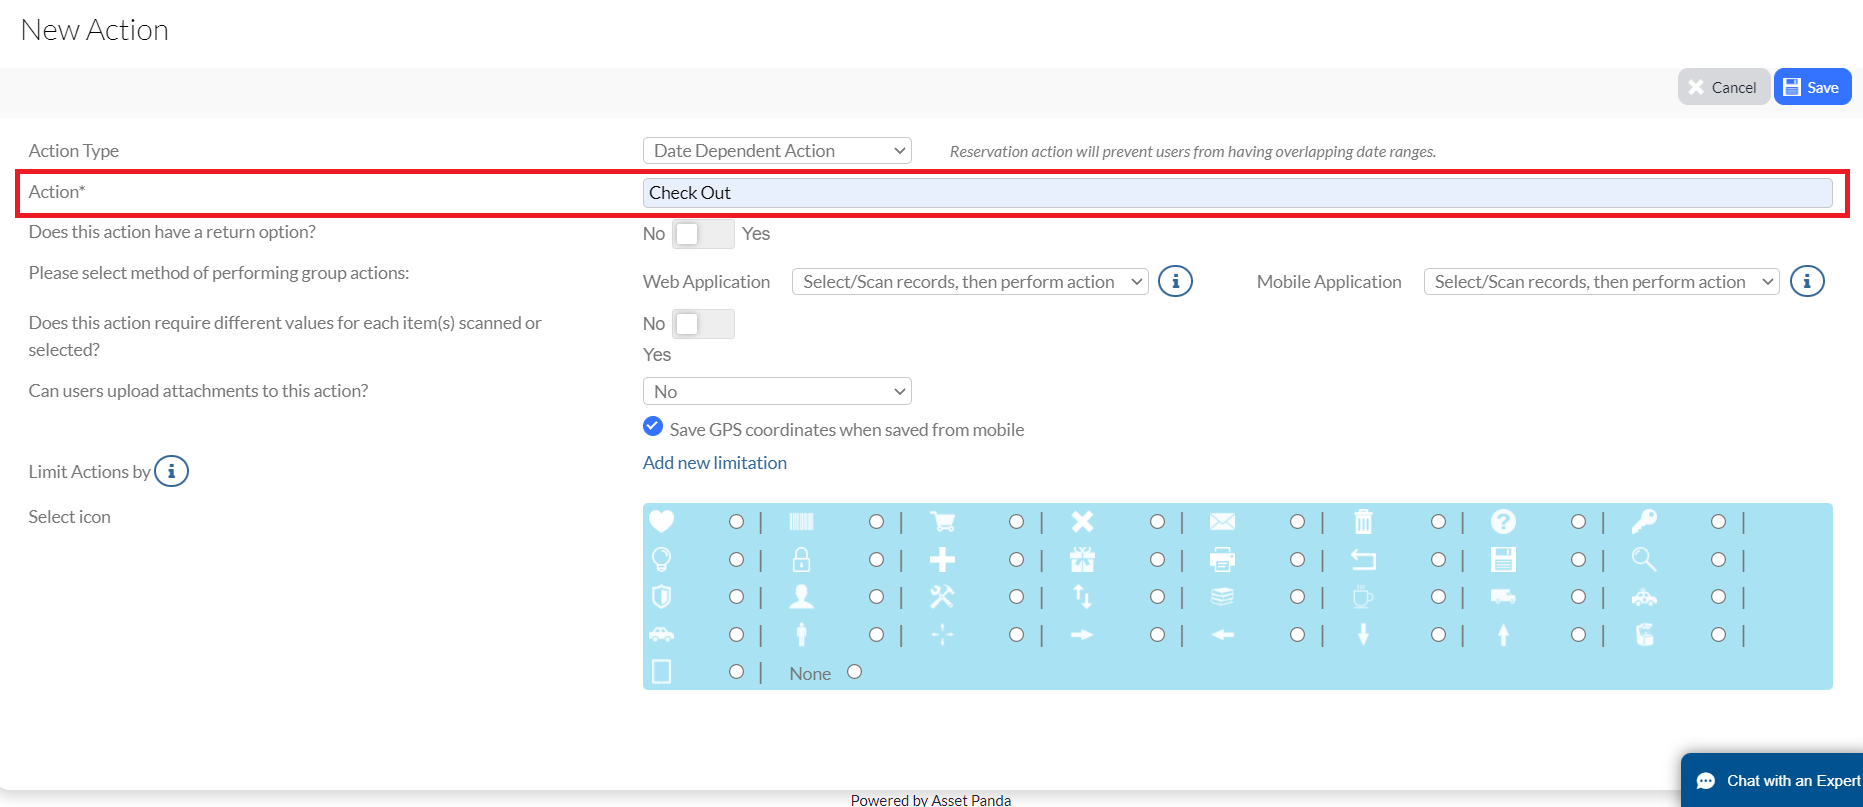Click the Action name field containing Check Out

(1237, 193)
